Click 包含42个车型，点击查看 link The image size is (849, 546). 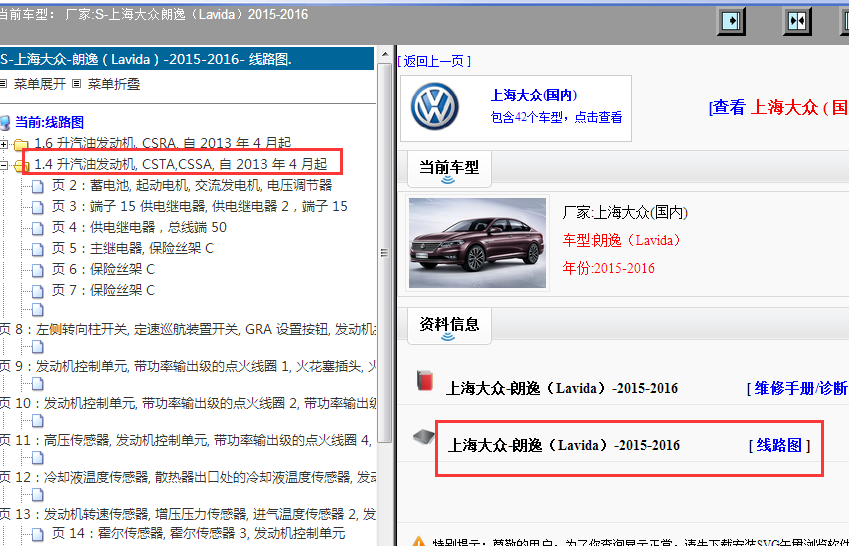pyautogui.click(x=556, y=118)
